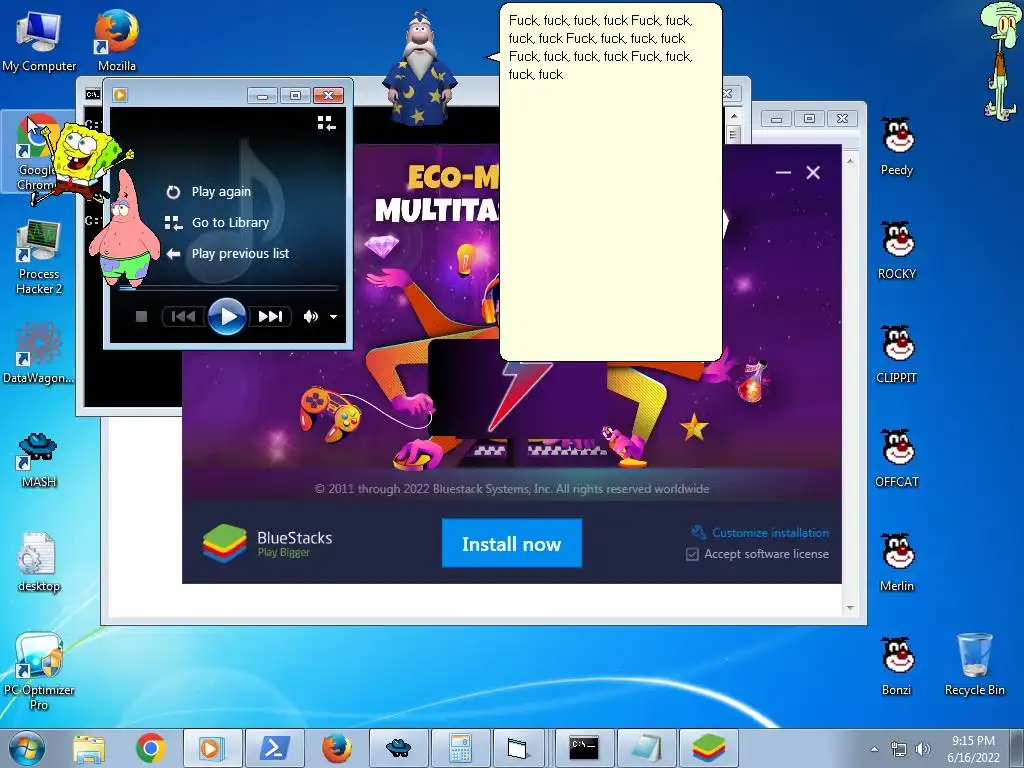
Task: Click Play again in media player
Action: pyautogui.click(x=209, y=191)
